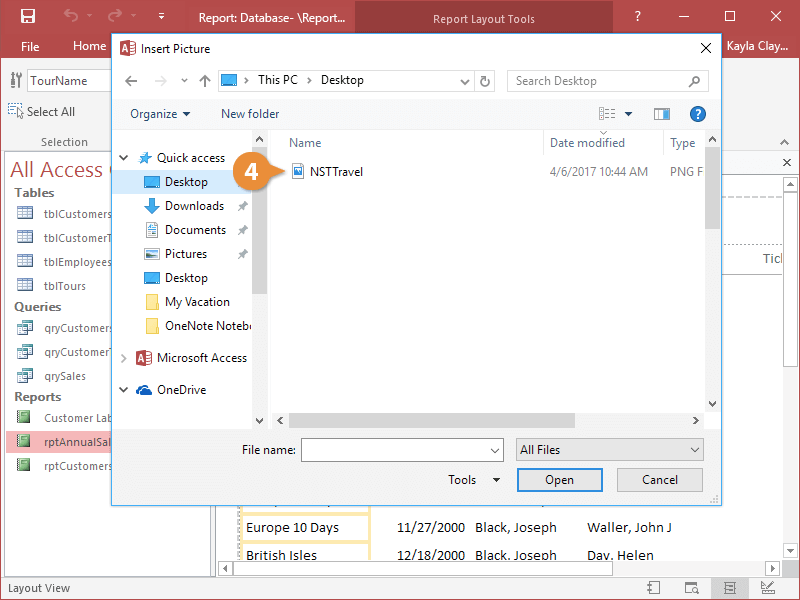
Task: Switch to Design View in status bar
Action: pyautogui.click(x=767, y=588)
